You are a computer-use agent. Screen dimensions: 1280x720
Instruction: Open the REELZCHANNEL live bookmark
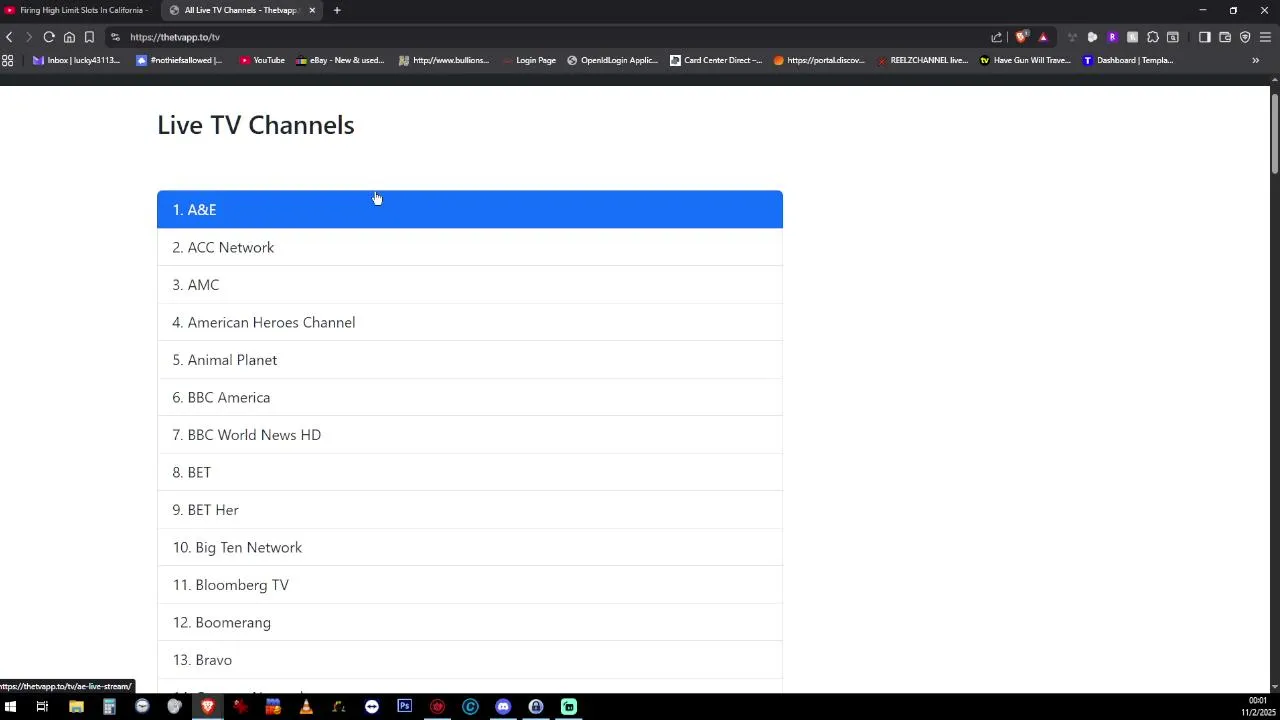(922, 60)
